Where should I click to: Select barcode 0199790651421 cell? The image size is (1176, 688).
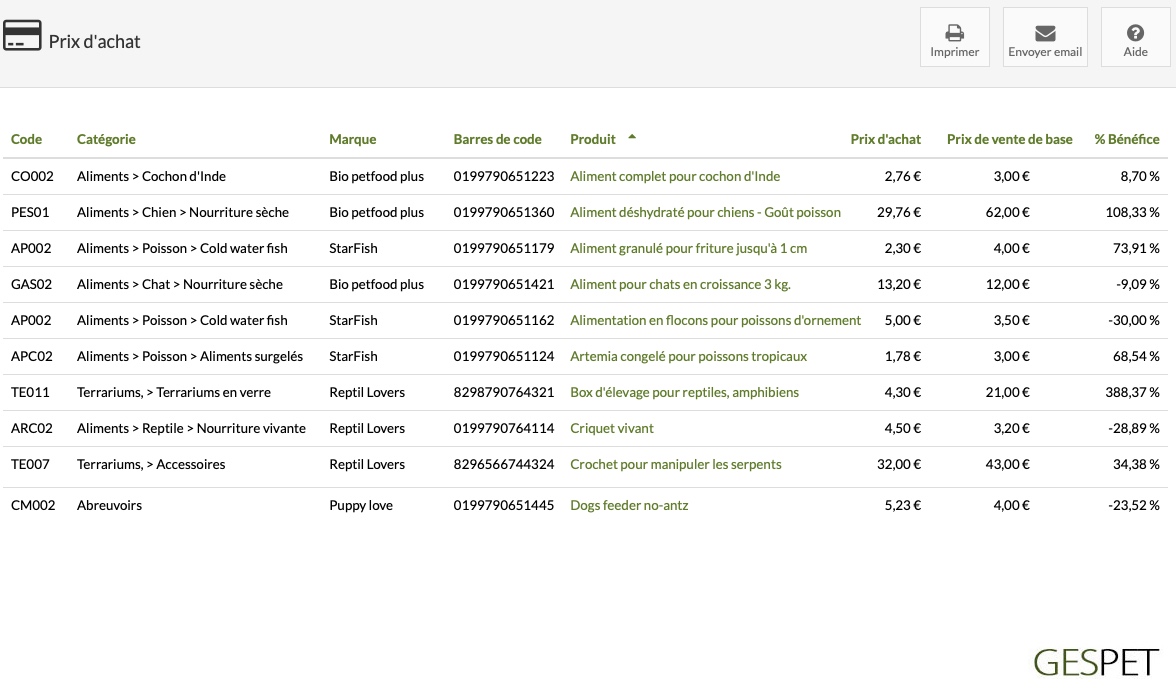click(503, 284)
